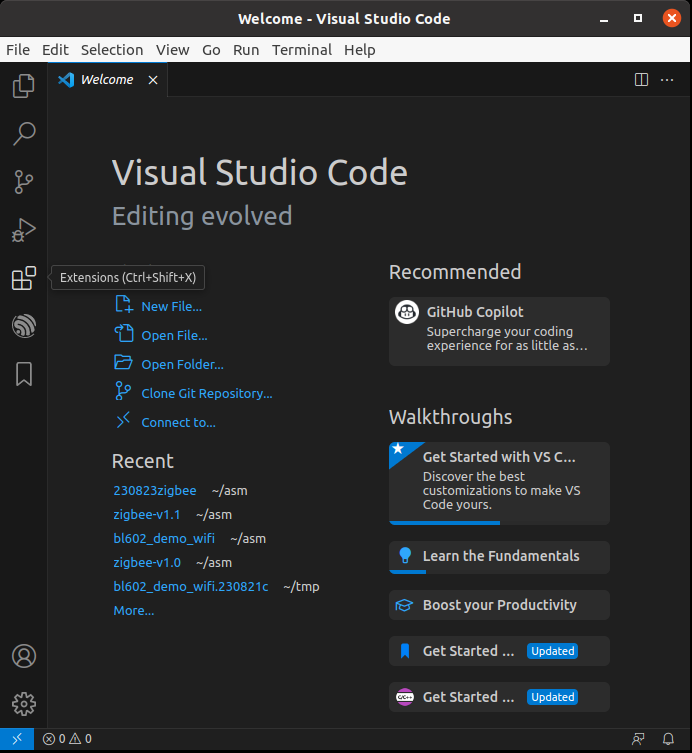Click the More... recent link

pyautogui.click(x=134, y=610)
